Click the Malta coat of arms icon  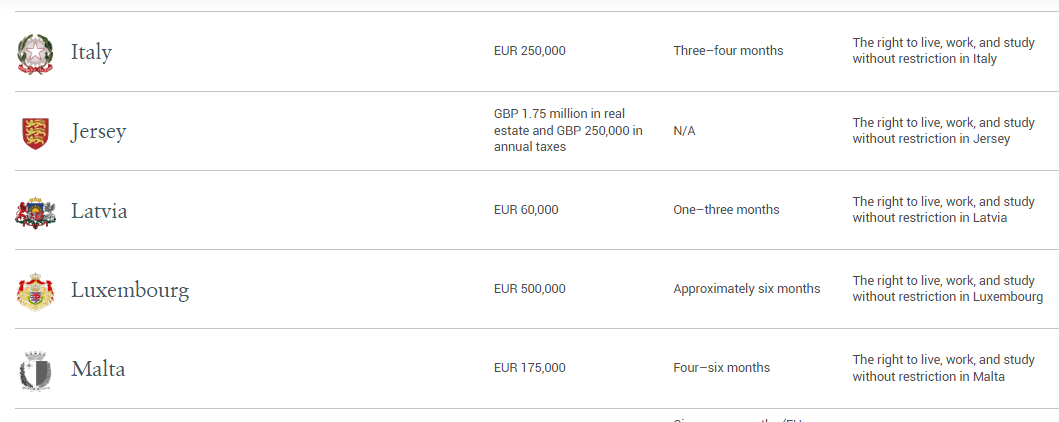coord(35,371)
